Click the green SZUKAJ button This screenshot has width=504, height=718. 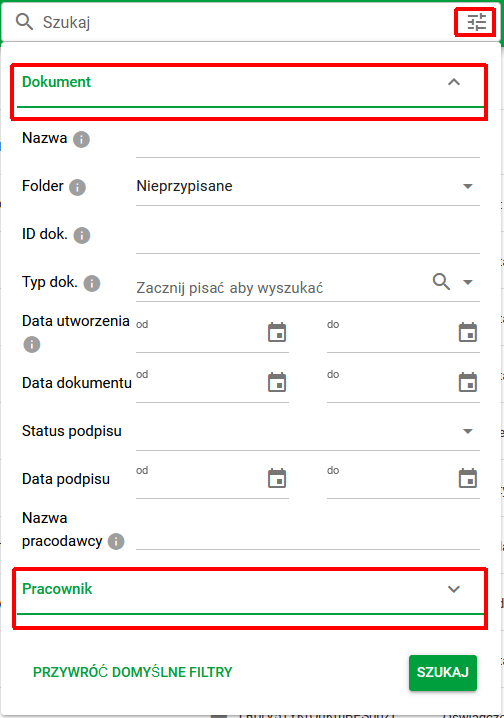[x=443, y=672]
